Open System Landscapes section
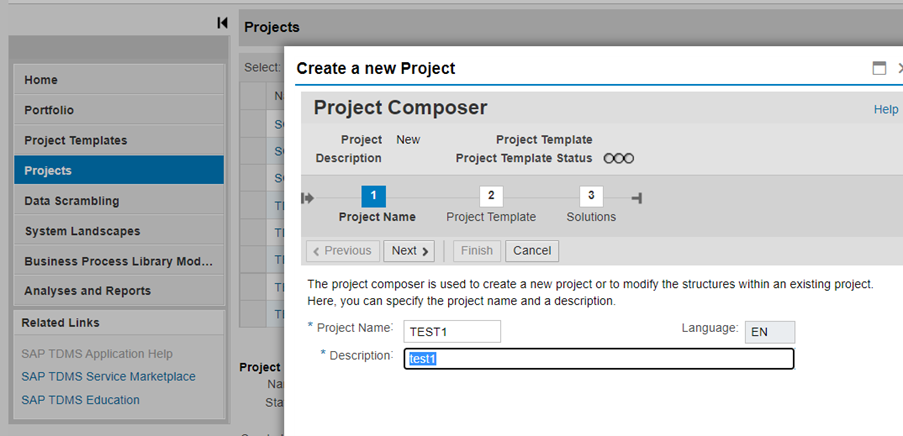 [x=118, y=230]
